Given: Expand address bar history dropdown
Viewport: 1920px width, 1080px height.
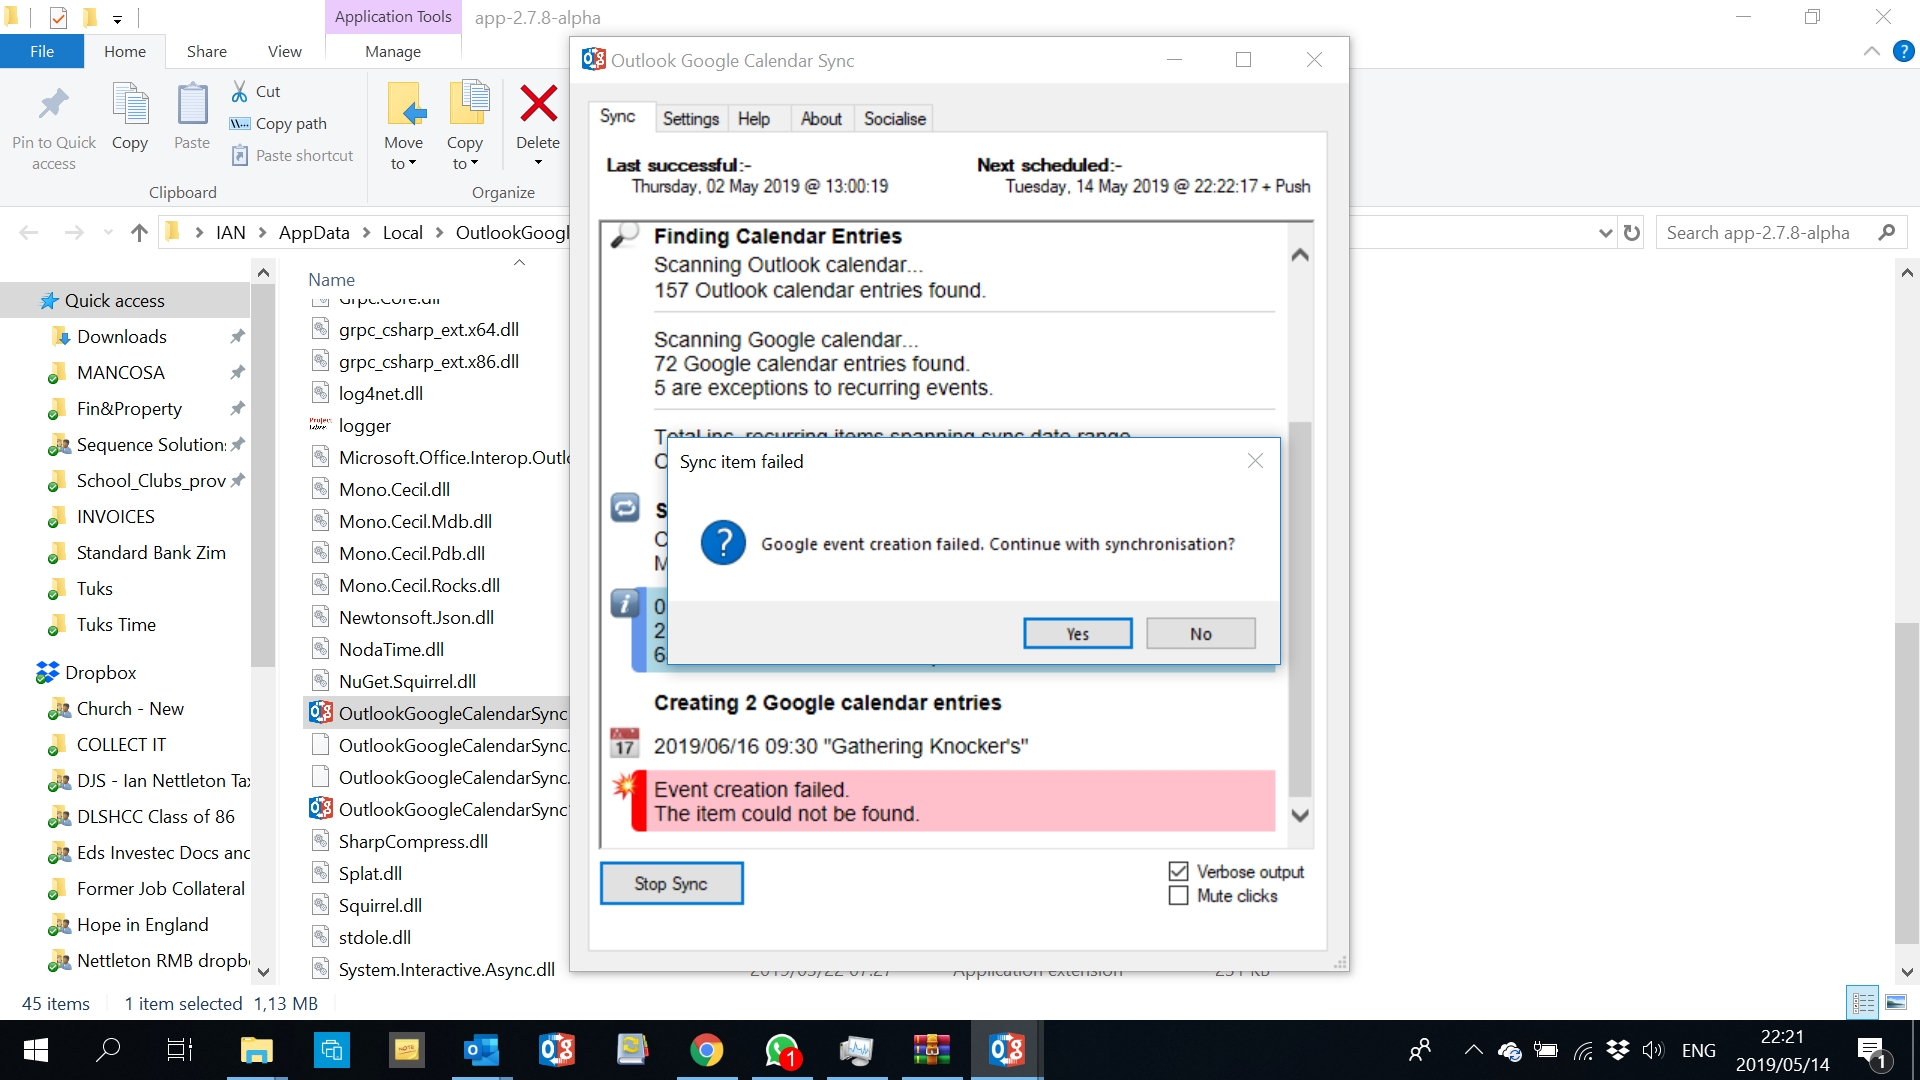Looking at the screenshot, I should click(x=1606, y=233).
